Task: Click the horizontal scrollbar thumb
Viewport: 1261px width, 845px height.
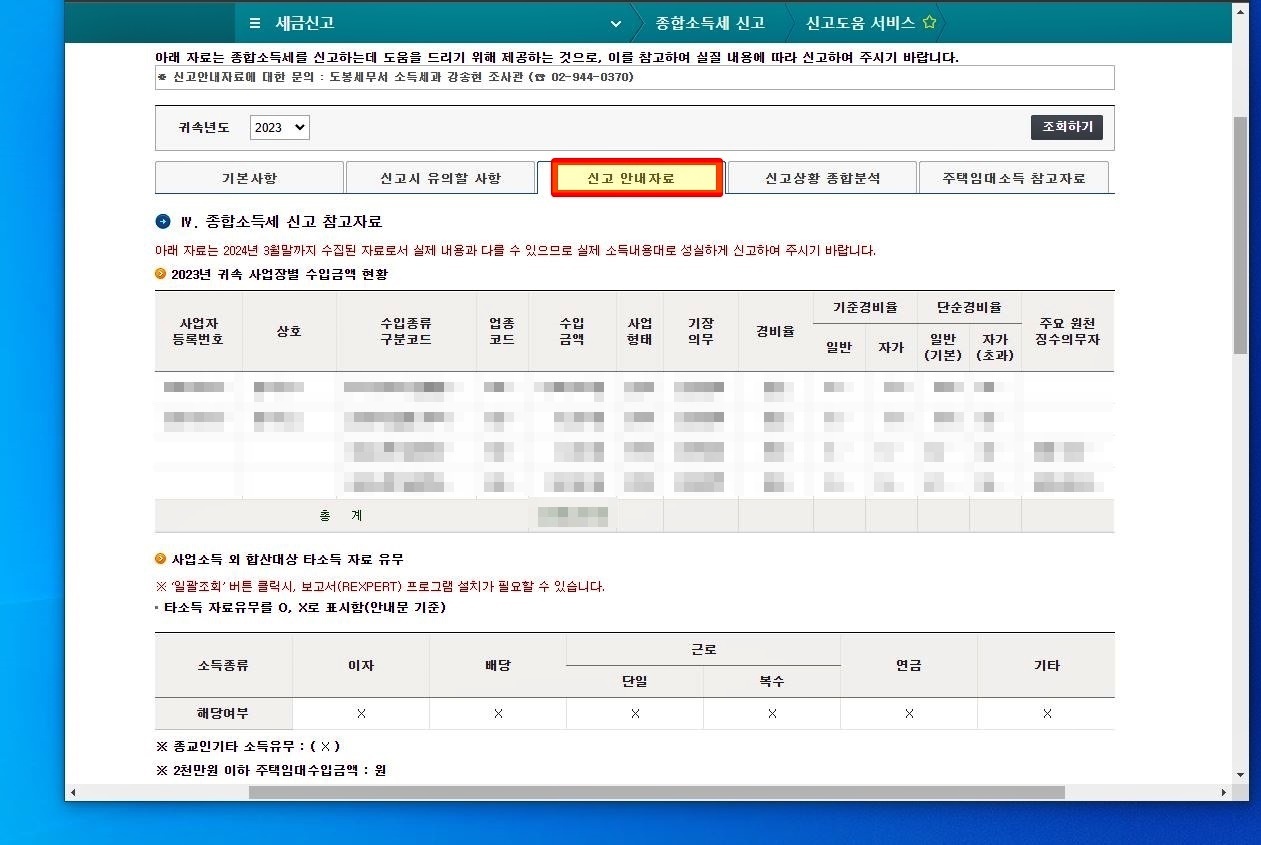Action: pyautogui.click(x=657, y=792)
